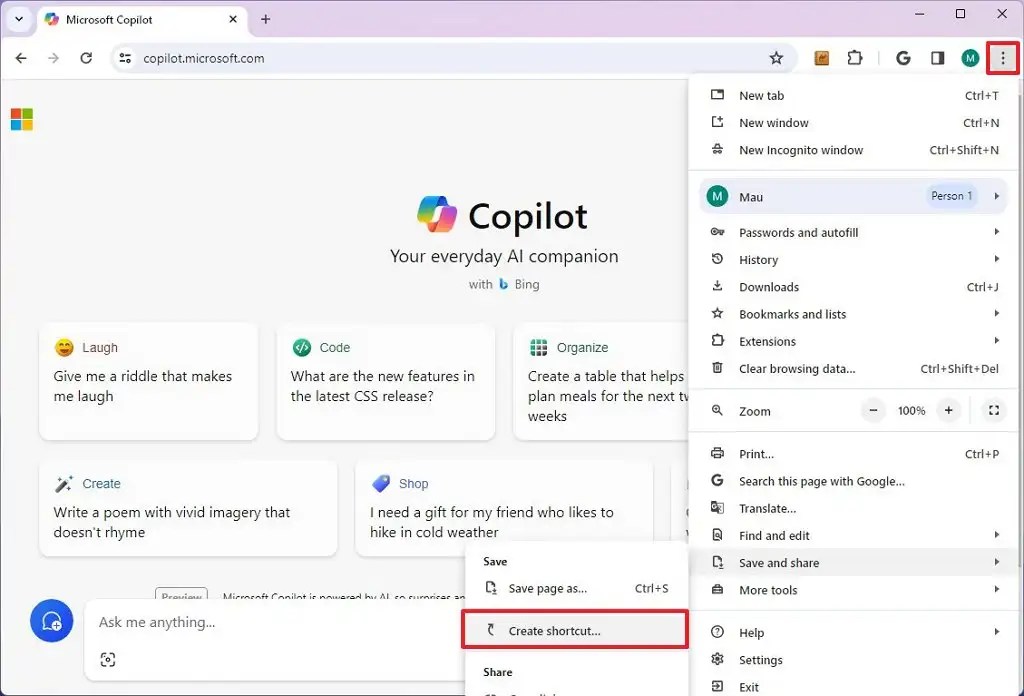Click the screenshot icon in the chat box
This screenshot has height=696, width=1024.
coord(108,660)
